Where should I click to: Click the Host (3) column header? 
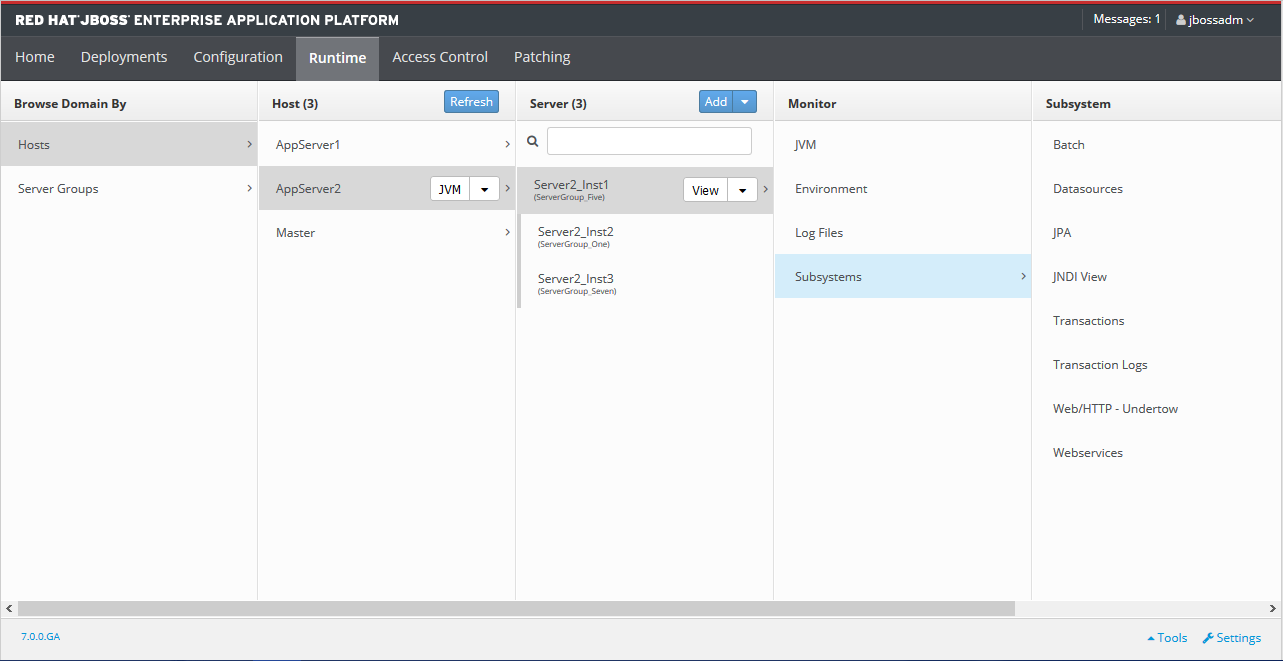(295, 104)
